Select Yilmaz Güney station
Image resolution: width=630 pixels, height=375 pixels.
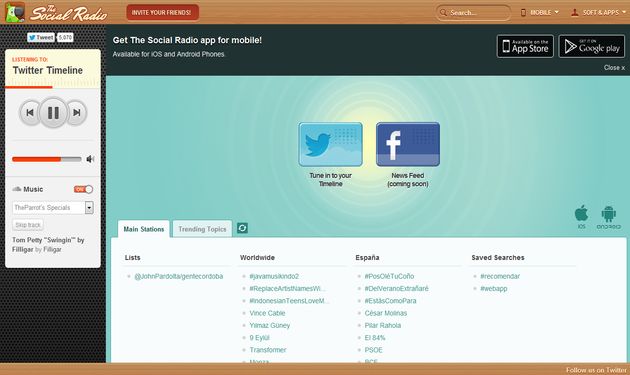coord(270,326)
